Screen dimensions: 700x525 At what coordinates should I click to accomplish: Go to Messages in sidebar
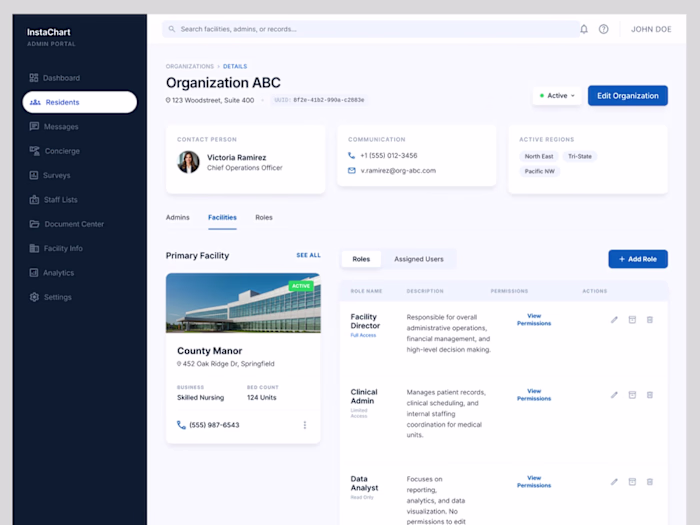point(54,127)
